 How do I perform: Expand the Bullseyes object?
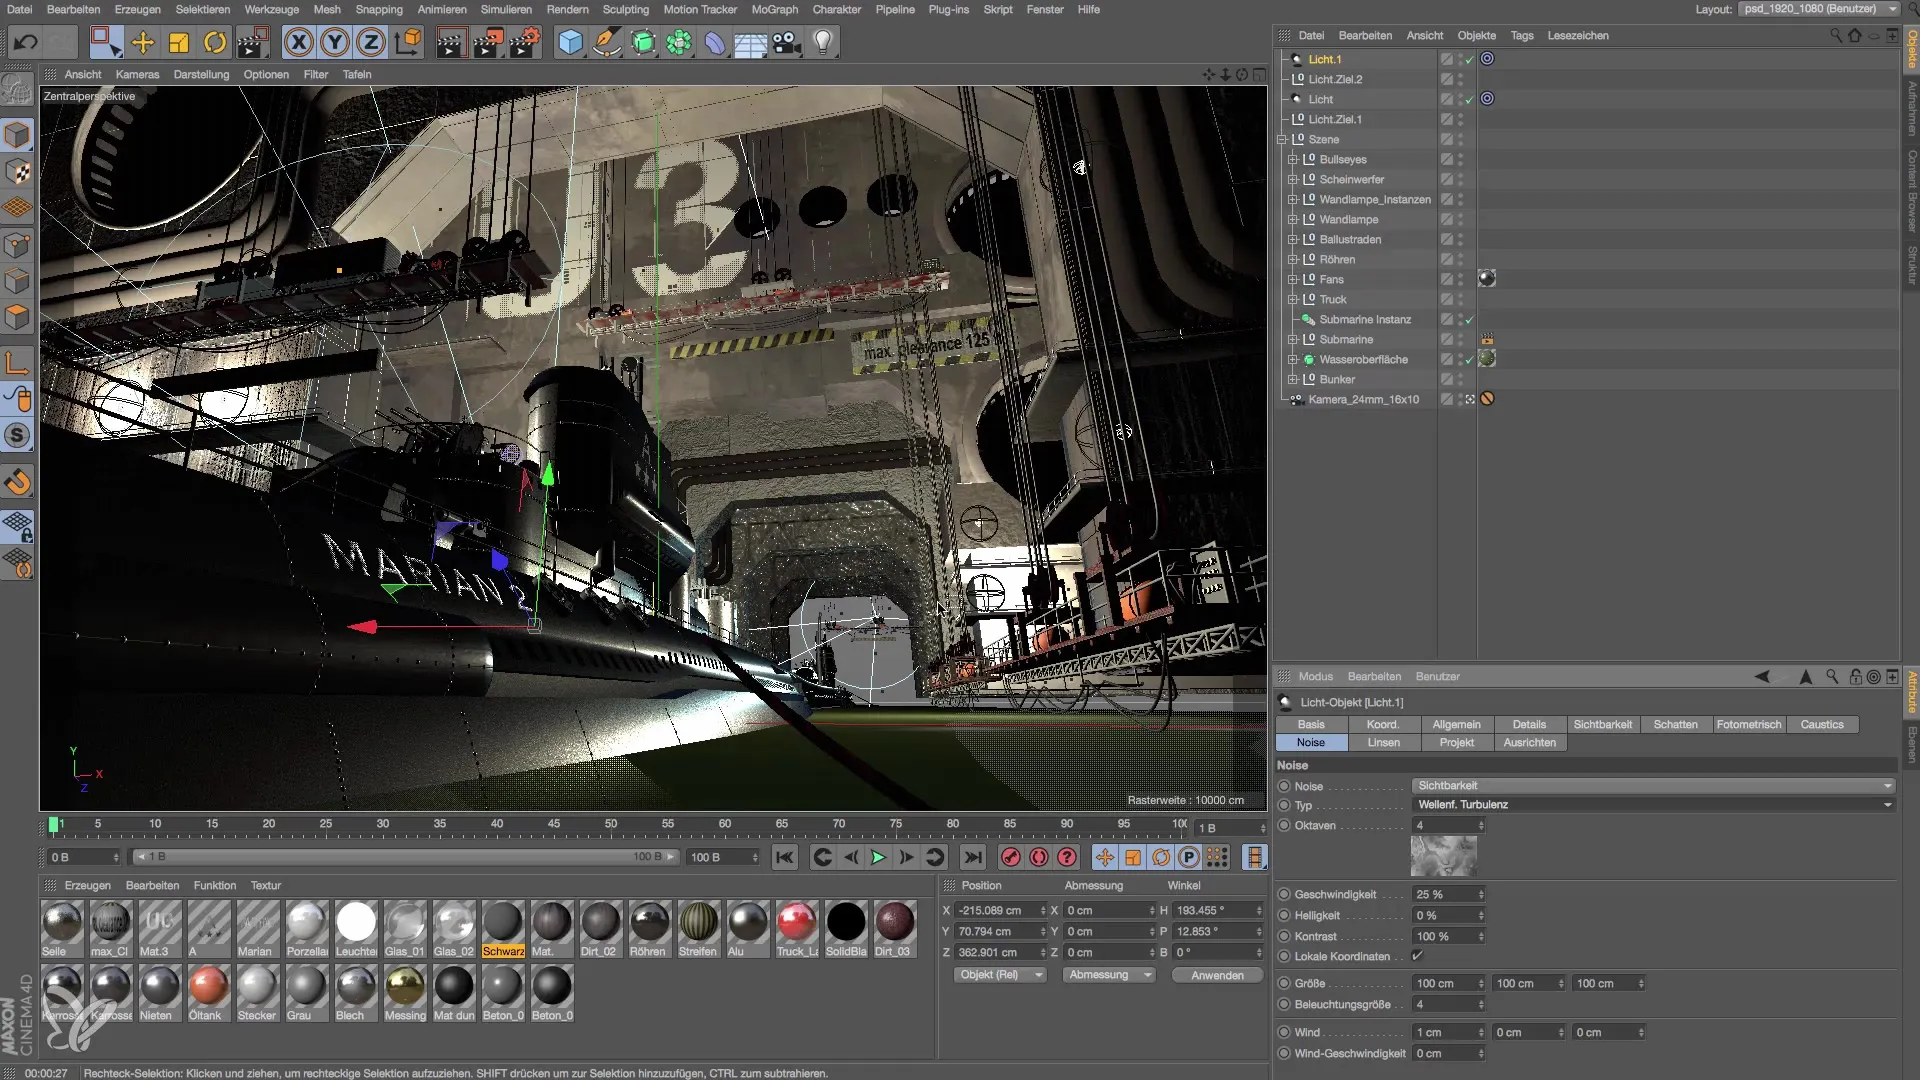point(1293,159)
